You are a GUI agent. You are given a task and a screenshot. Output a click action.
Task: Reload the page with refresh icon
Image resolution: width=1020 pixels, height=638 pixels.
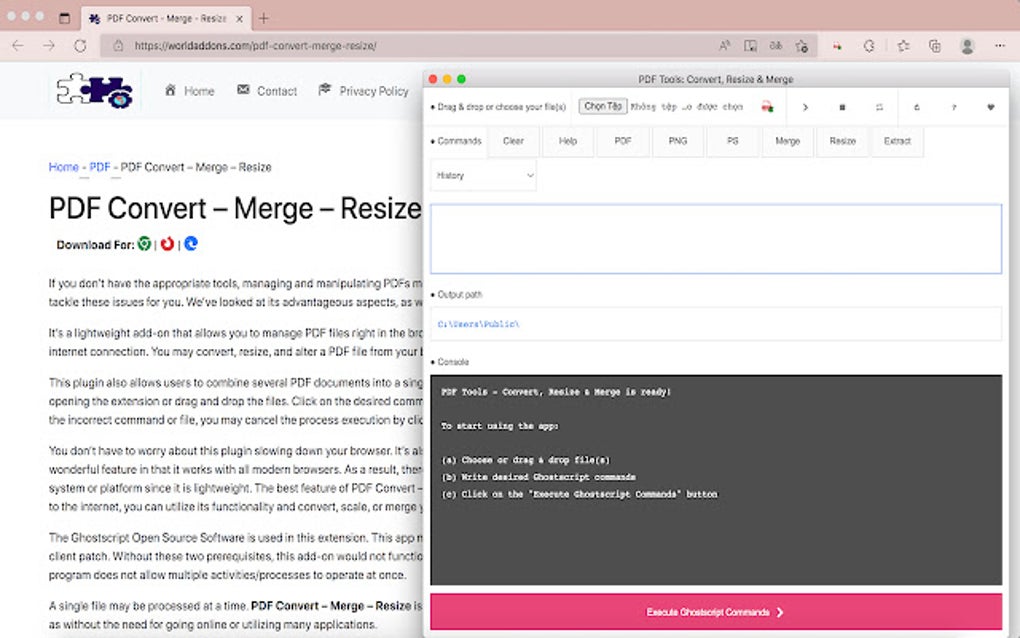coord(80,46)
